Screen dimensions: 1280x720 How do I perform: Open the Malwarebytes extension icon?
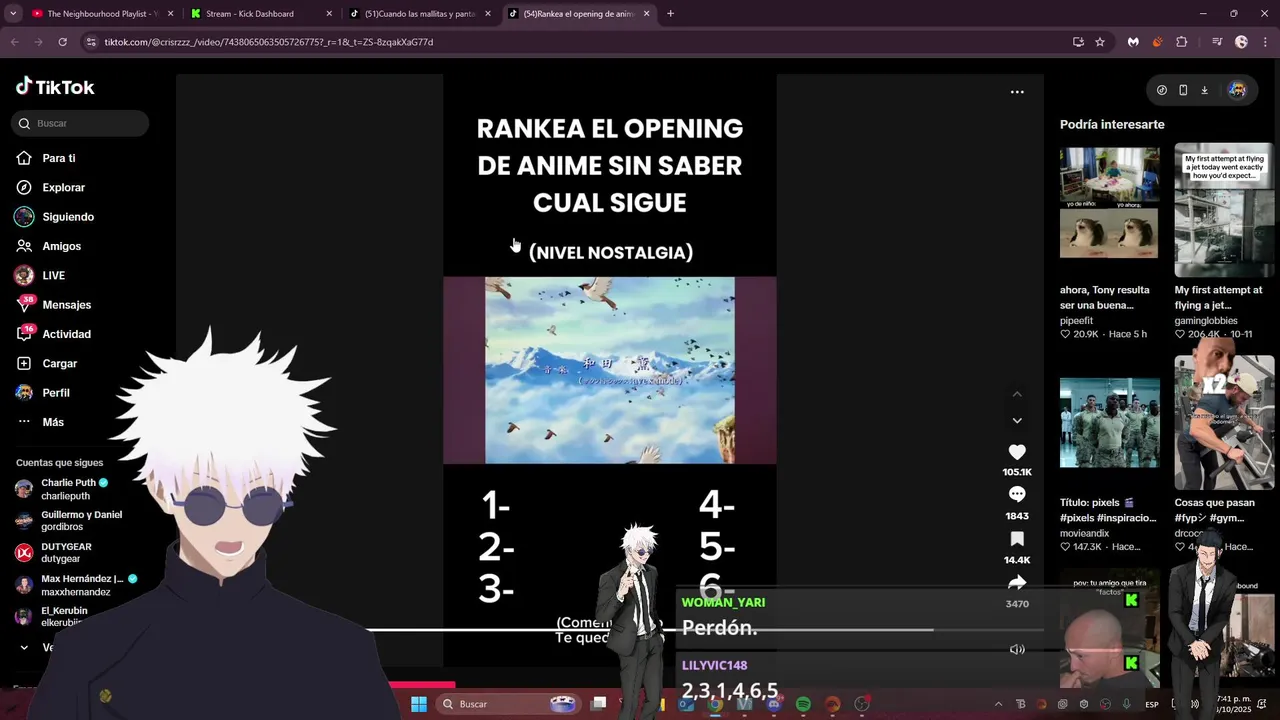[1133, 42]
